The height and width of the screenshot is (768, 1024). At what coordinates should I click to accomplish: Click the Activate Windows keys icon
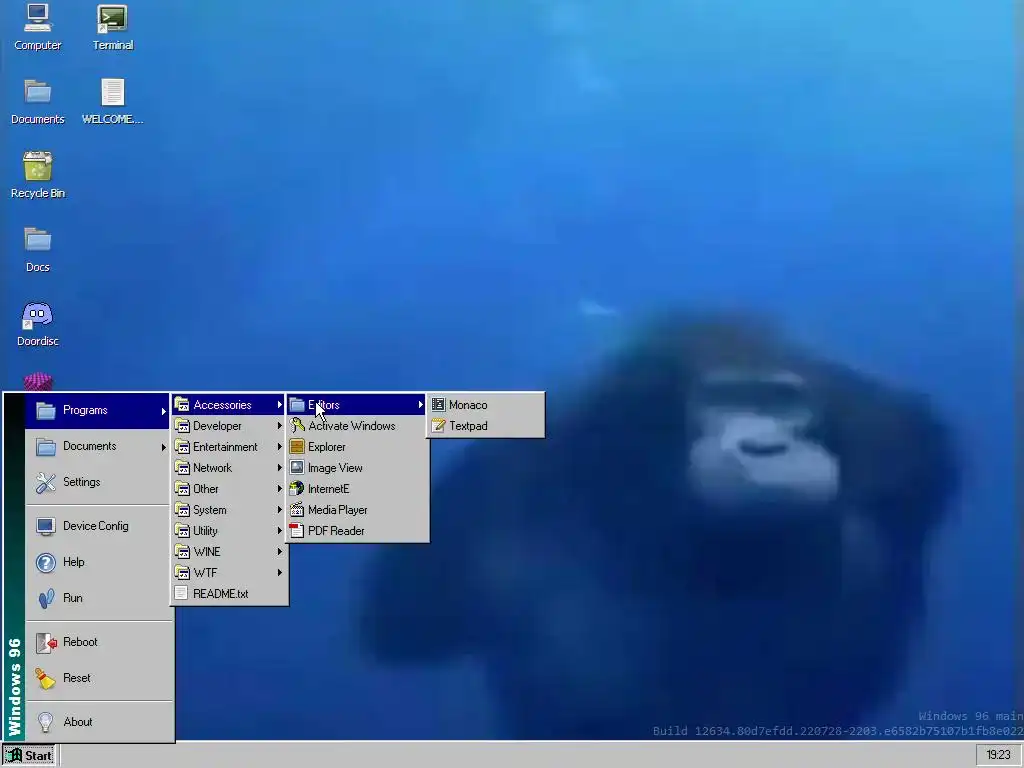click(x=297, y=426)
